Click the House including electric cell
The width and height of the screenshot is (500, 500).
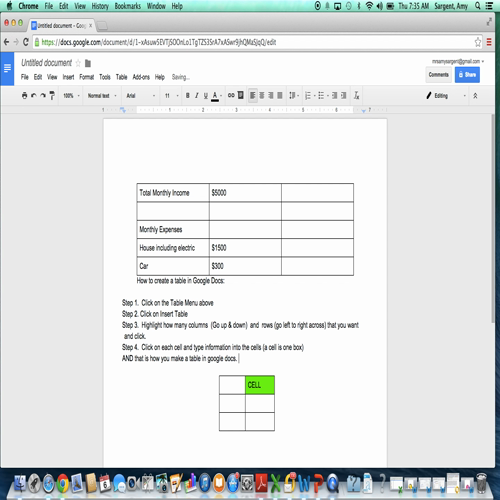tap(173, 248)
